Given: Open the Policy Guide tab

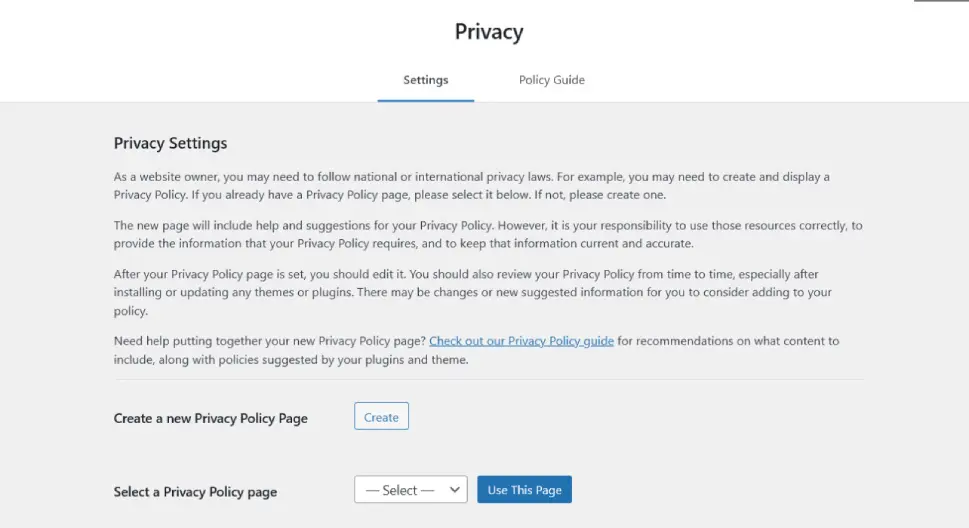Looking at the screenshot, I should click(551, 80).
